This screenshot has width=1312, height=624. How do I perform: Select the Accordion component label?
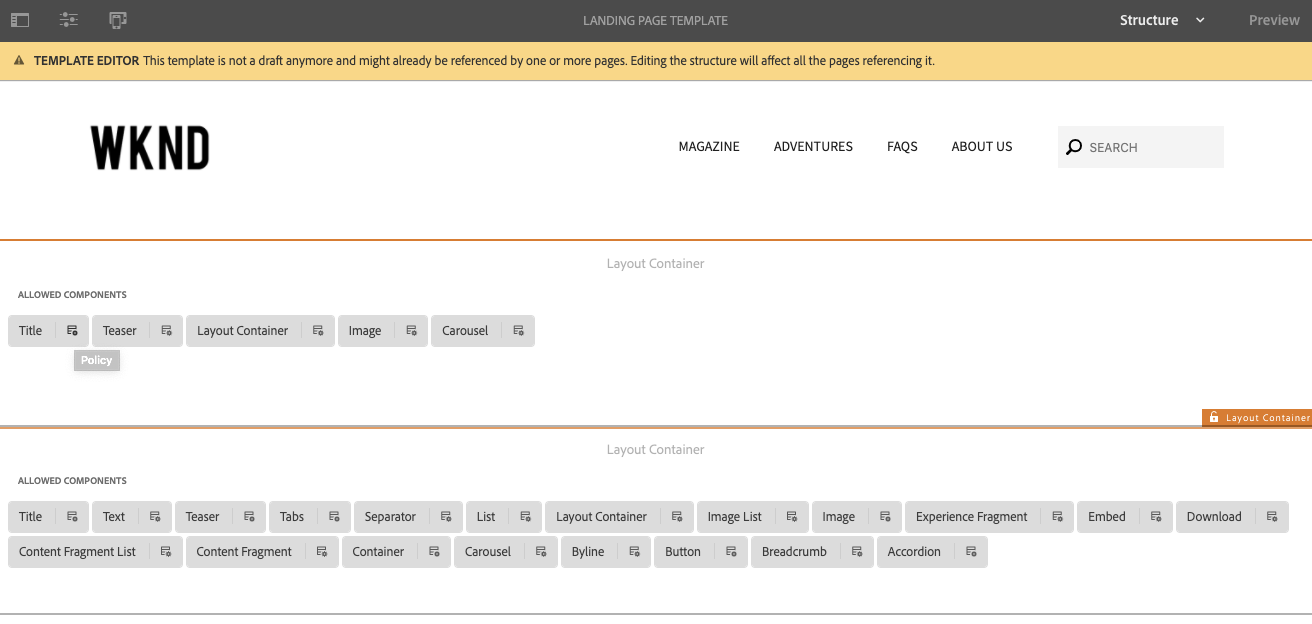[x=914, y=552]
